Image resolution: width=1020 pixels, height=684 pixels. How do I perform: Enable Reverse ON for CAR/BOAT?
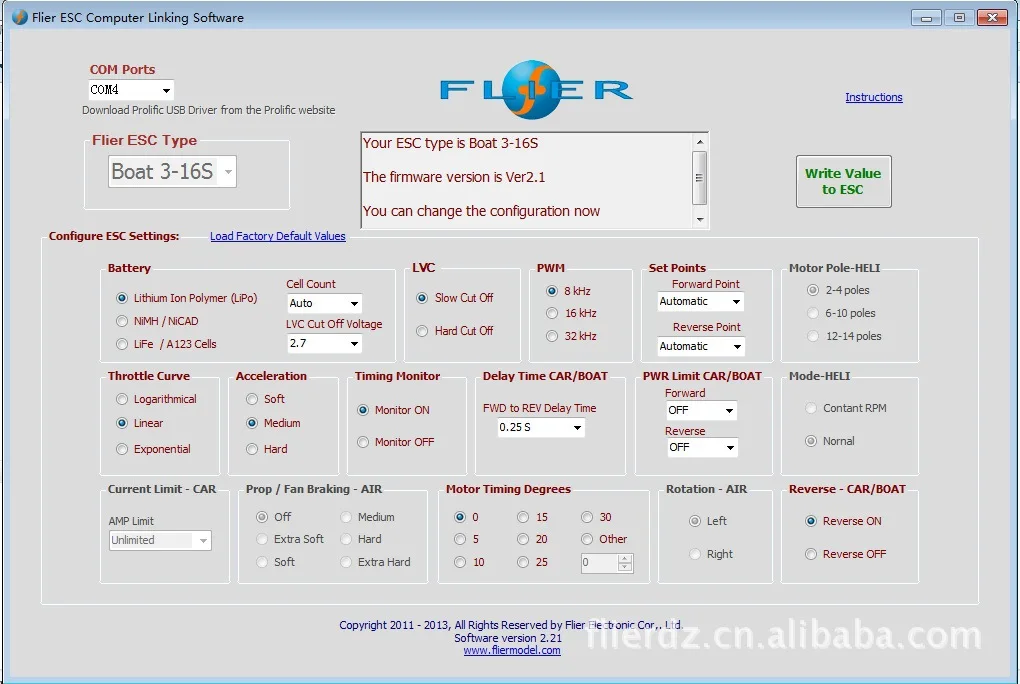click(843, 521)
